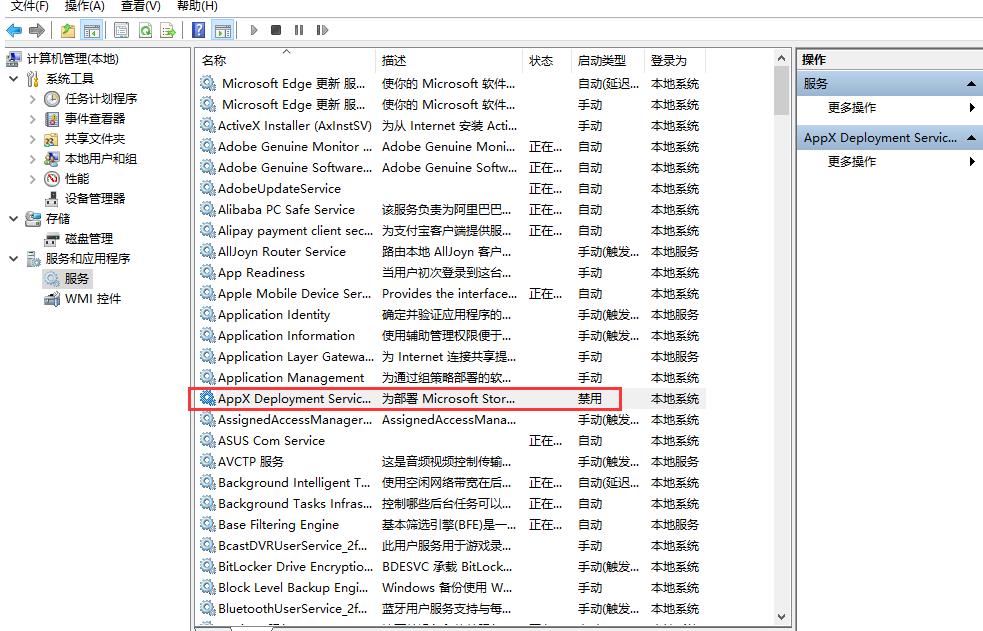Select the Application Identity service
983x631 pixels.
pyautogui.click(x=451, y=315)
